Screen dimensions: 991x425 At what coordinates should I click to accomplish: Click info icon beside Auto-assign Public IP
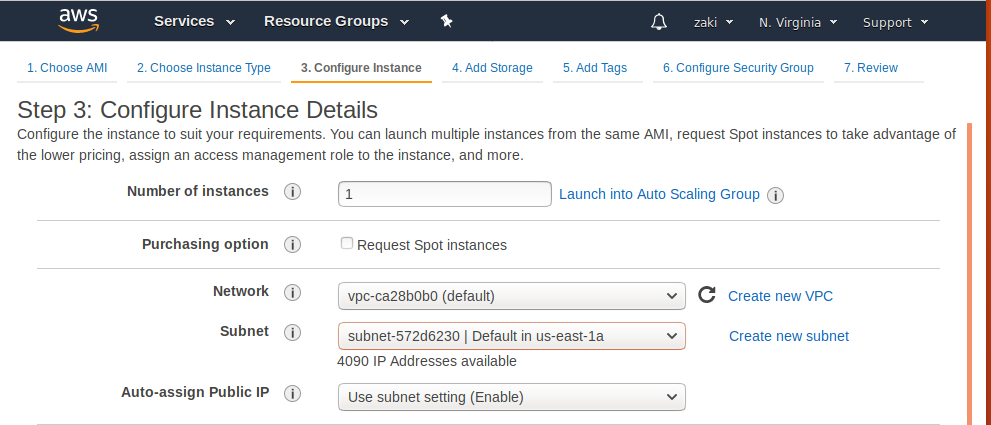293,394
